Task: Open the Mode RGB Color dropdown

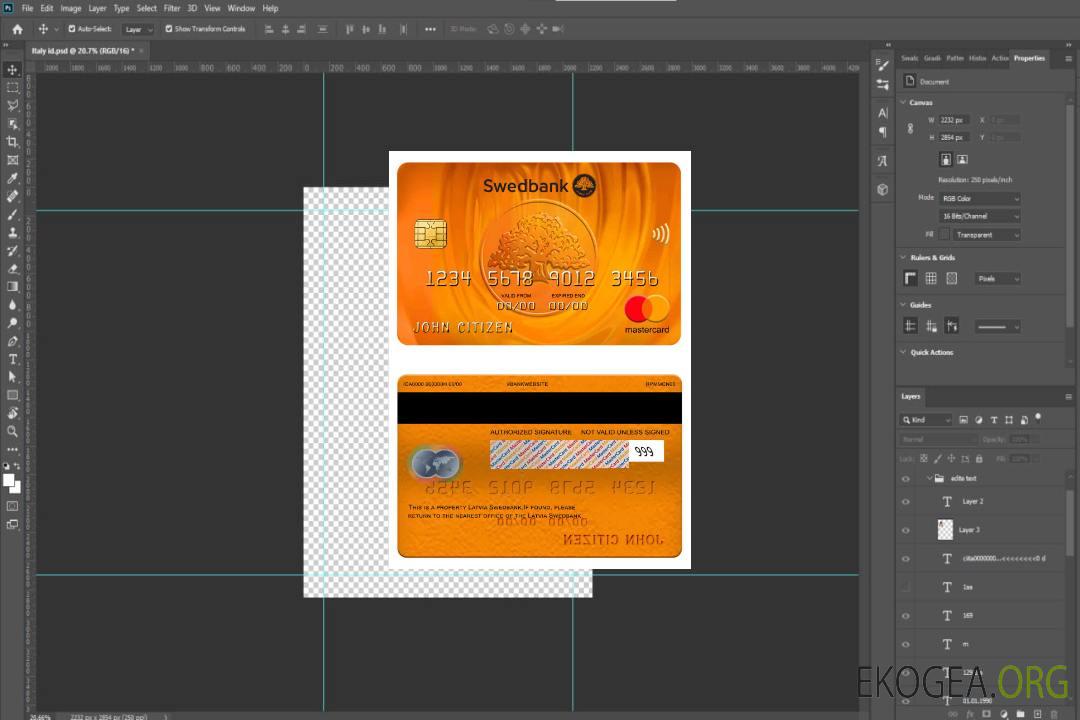Action: [979, 198]
